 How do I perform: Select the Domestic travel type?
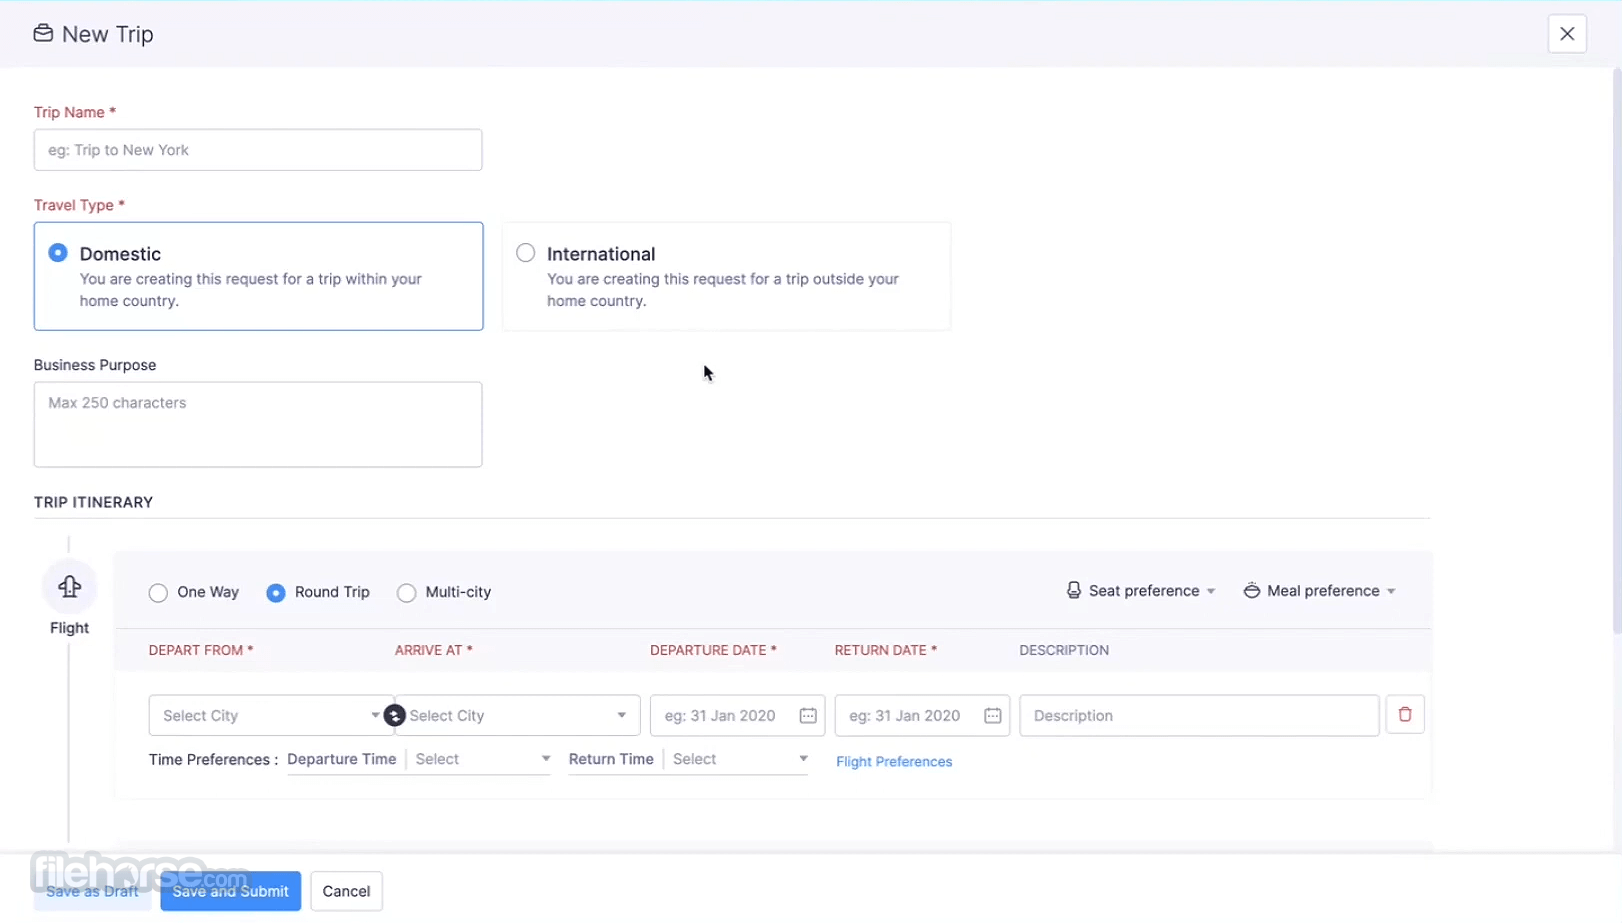(258, 276)
